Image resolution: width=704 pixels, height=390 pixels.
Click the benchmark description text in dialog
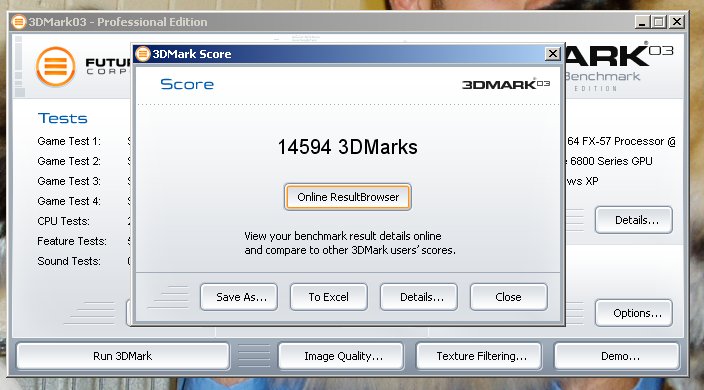coord(350,243)
